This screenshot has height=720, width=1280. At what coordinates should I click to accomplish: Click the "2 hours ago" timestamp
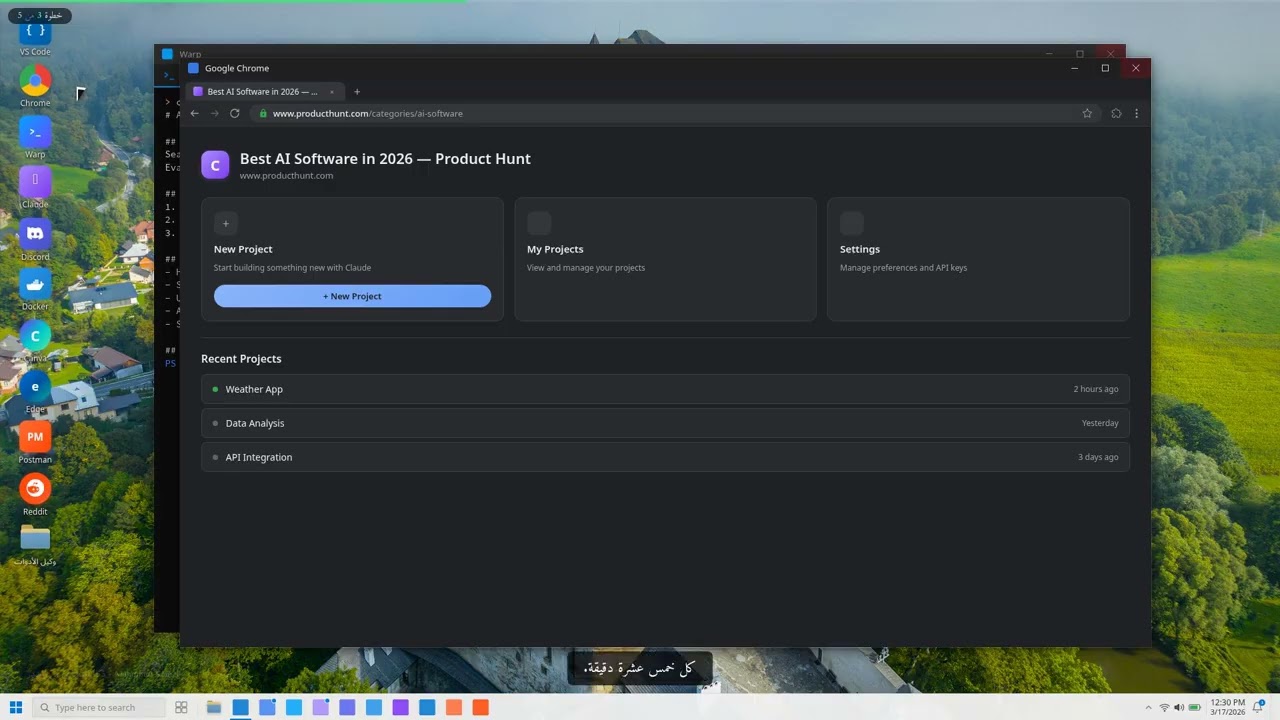click(x=1096, y=389)
